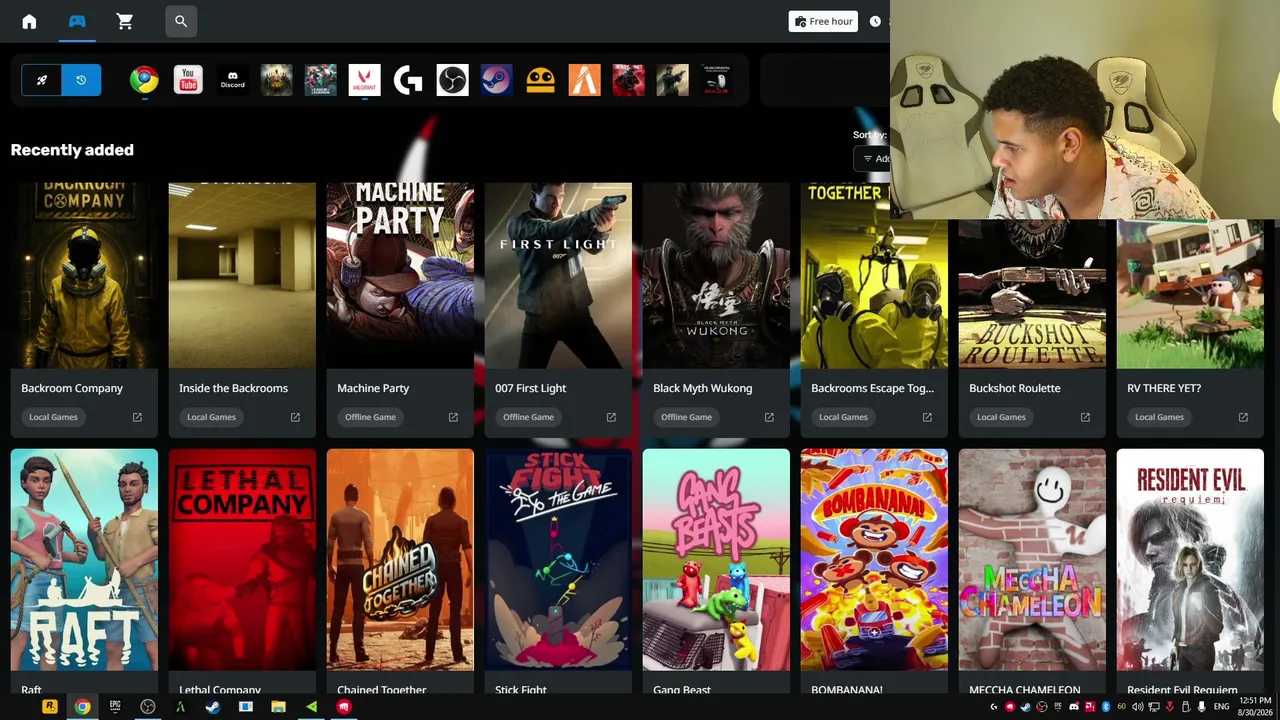Open Steam from the Windows taskbar
The width and height of the screenshot is (1280, 720).
213,707
